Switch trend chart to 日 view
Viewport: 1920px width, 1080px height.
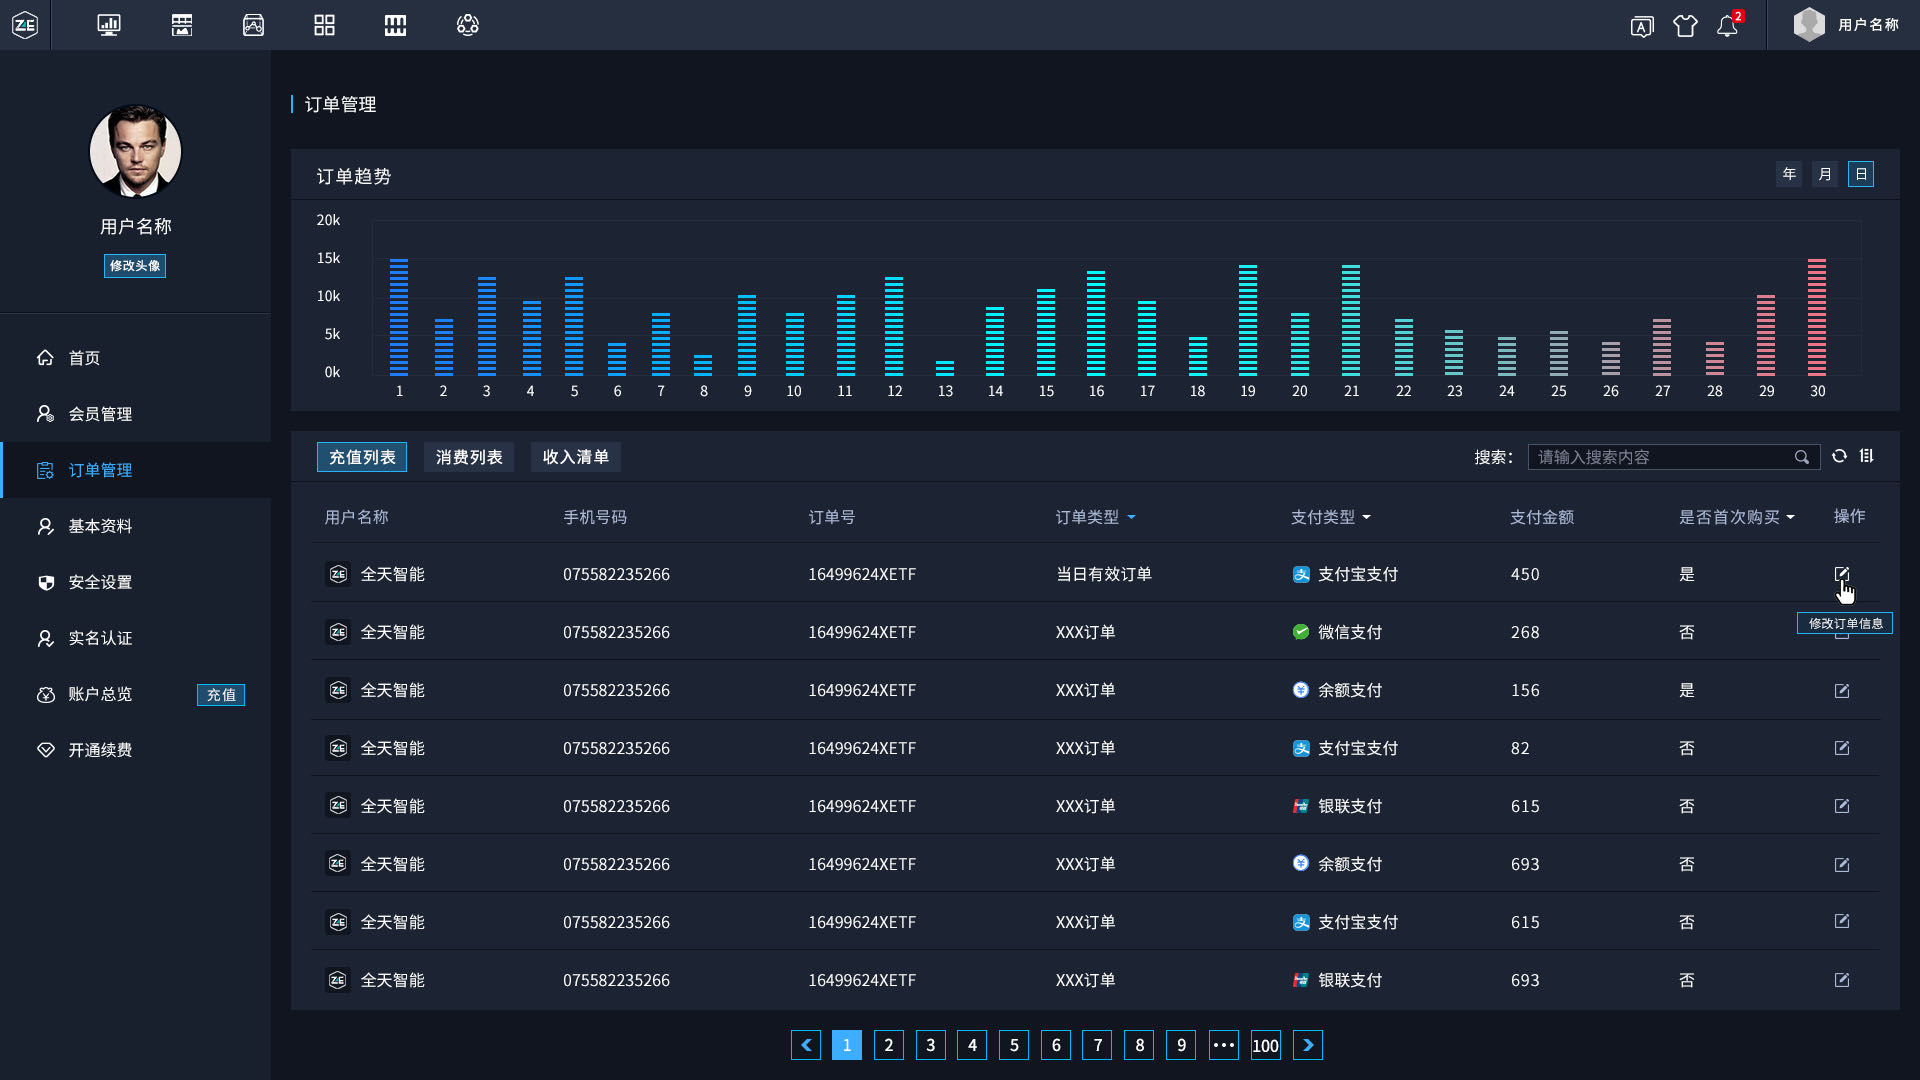(x=1861, y=174)
